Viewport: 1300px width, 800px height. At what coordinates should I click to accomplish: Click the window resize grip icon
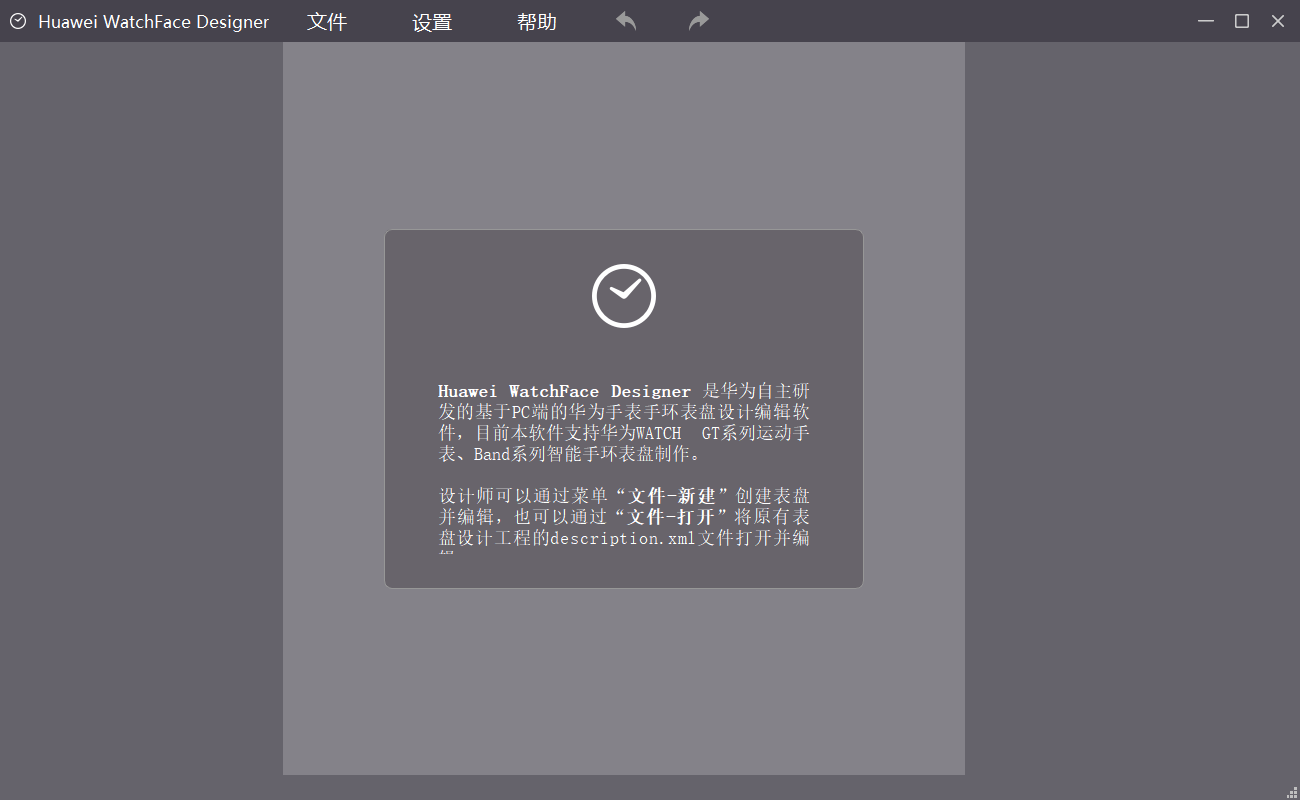coord(1291,791)
